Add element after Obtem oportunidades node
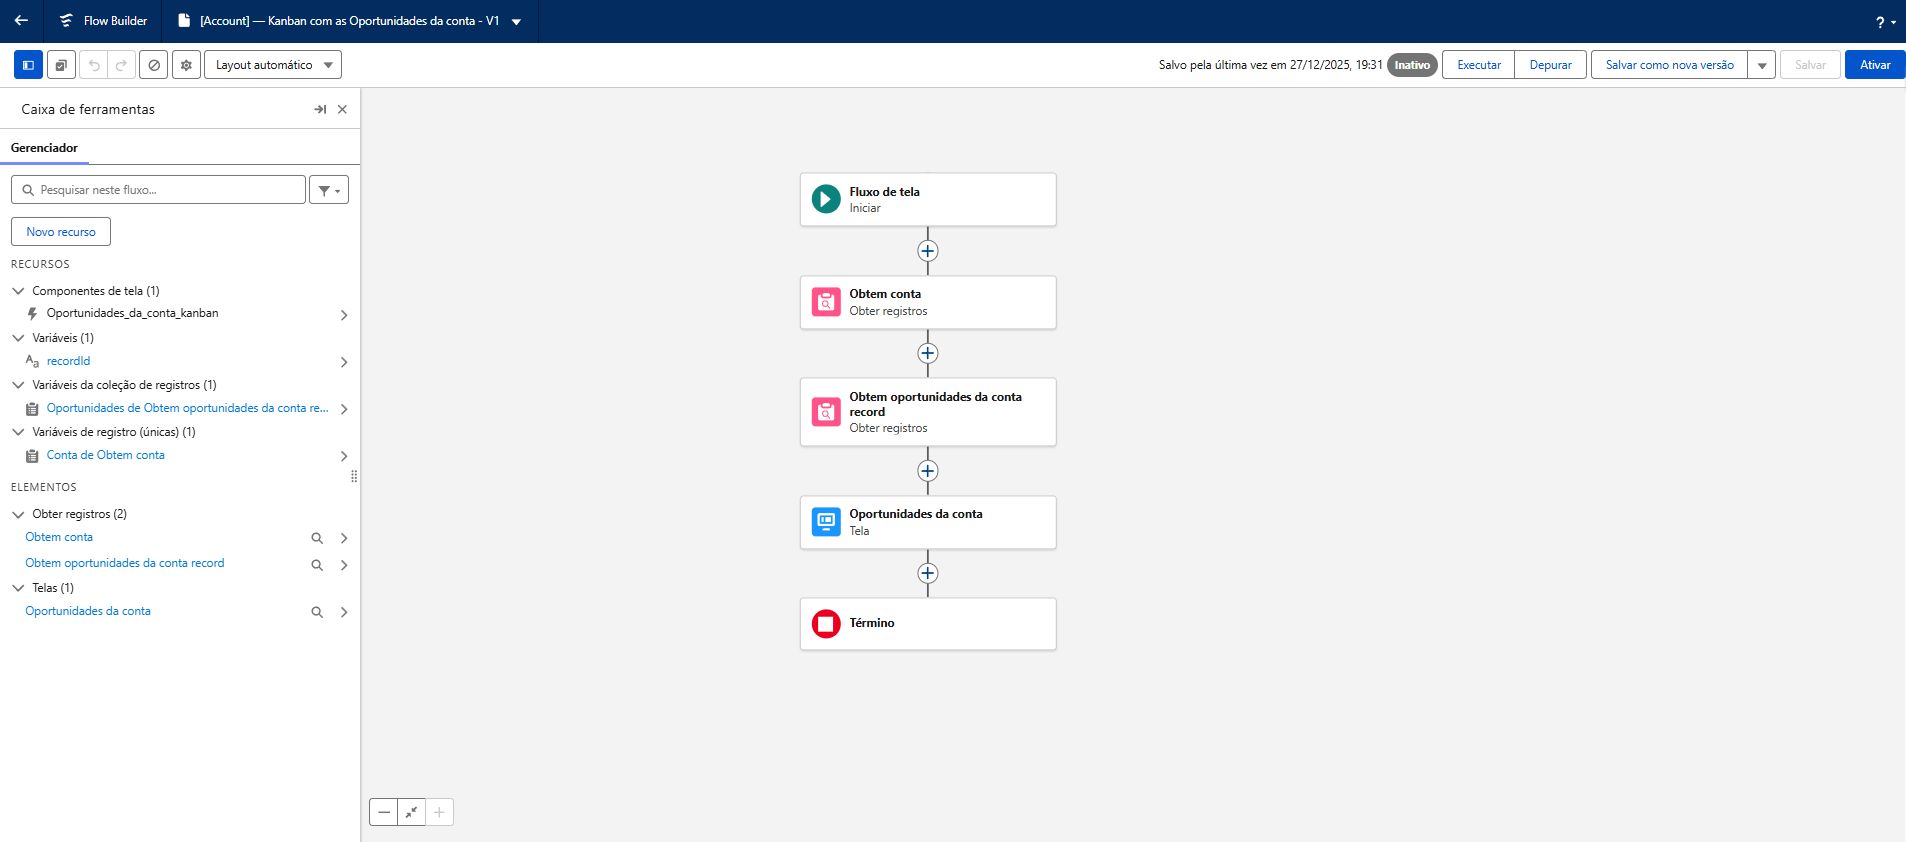1906x842 pixels. tap(928, 471)
